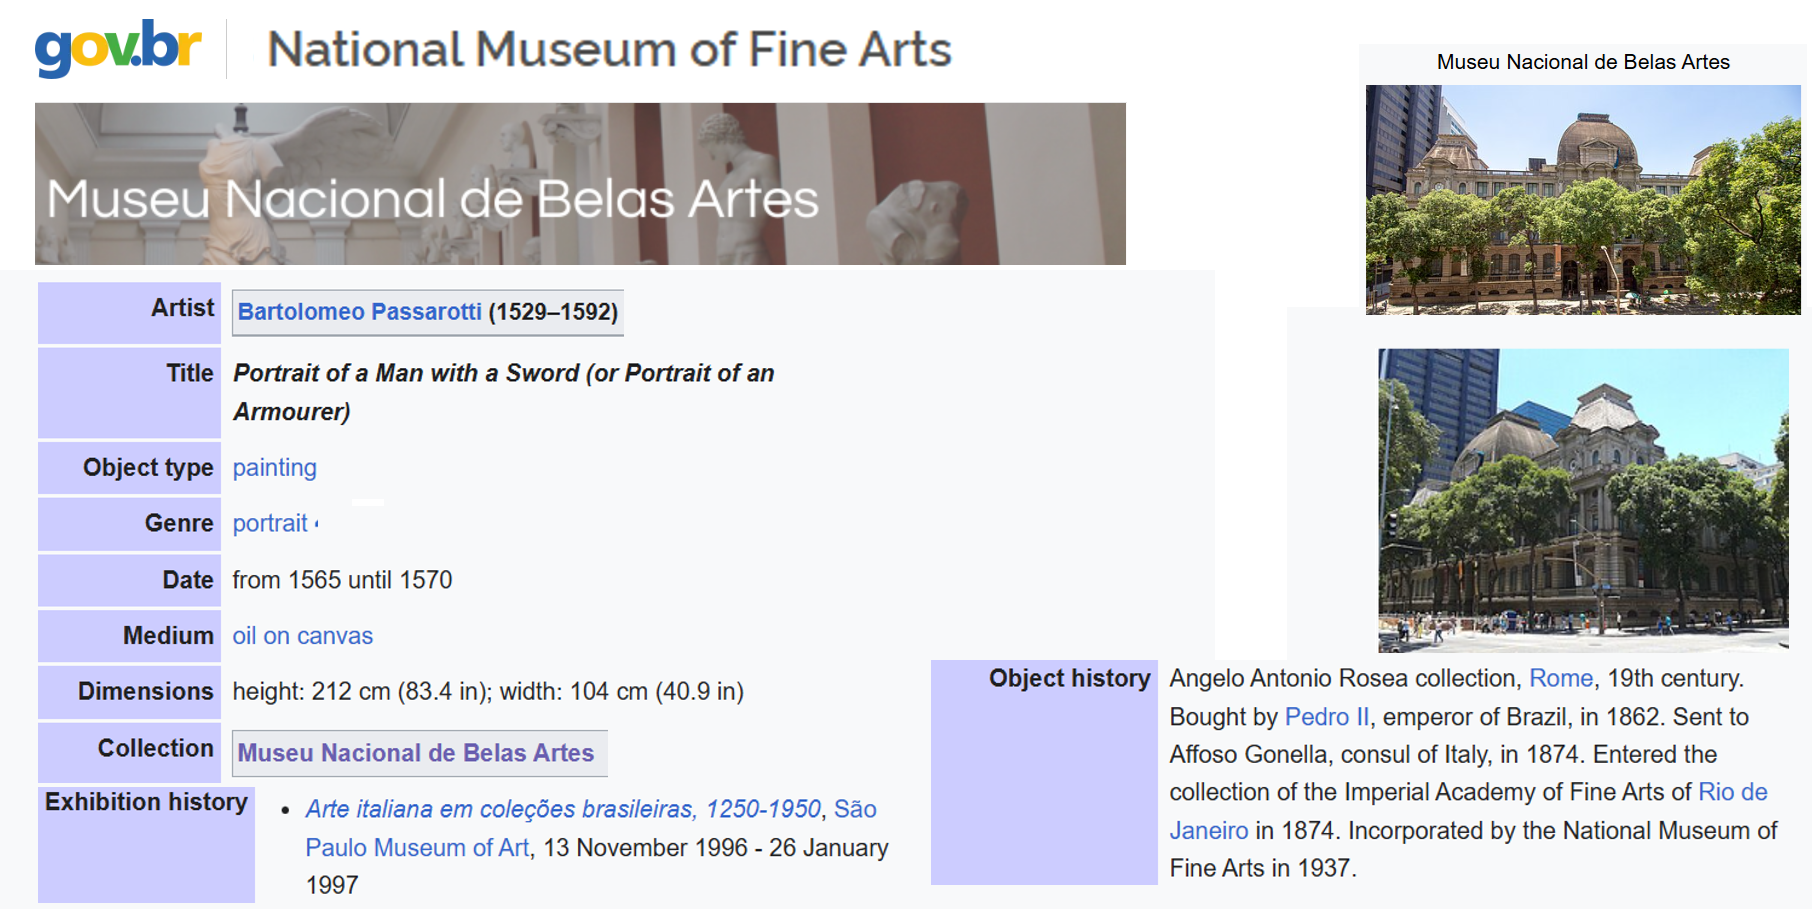Click the Portrait of a Man with a Sword title
This screenshot has height=909, width=1812.
point(503,374)
